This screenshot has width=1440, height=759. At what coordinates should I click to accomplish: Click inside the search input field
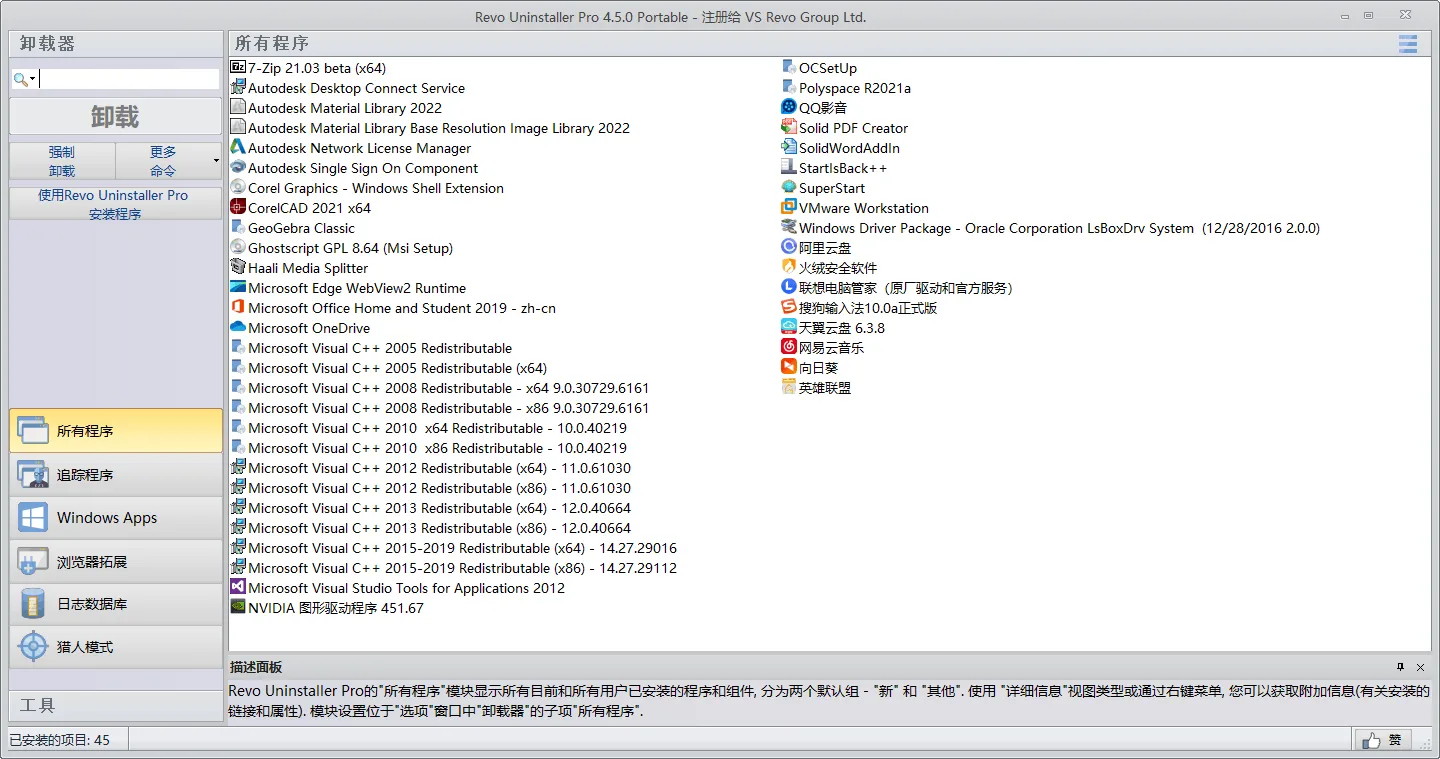coord(130,77)
